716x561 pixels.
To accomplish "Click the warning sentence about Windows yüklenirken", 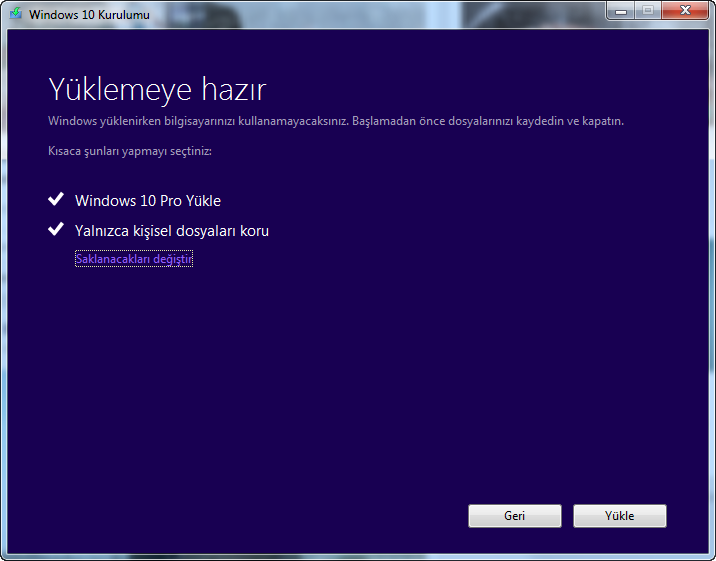I will point(336,121).
